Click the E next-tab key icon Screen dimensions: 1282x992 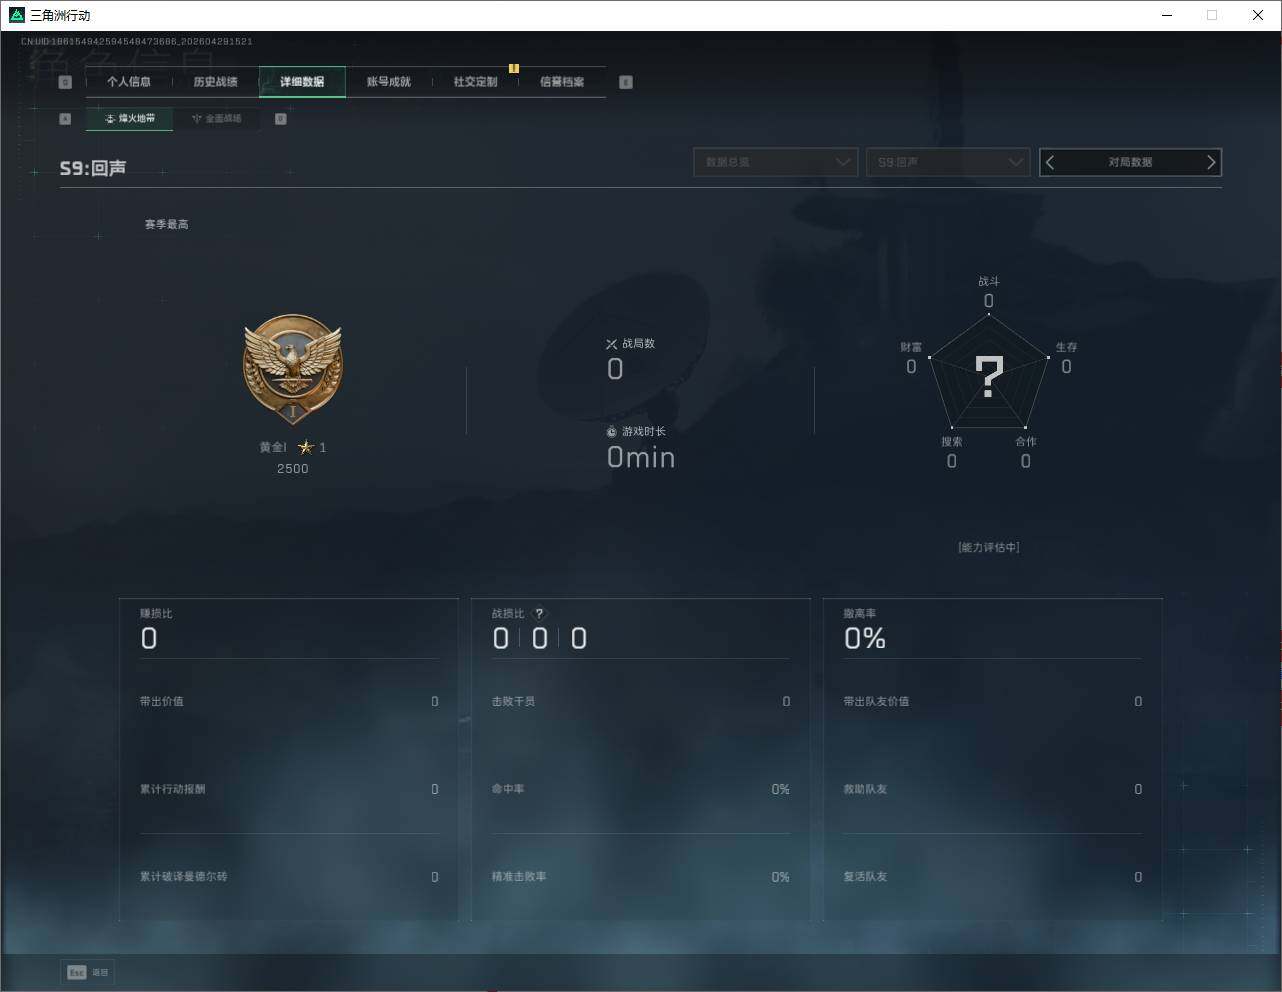[x=626, y=82]
